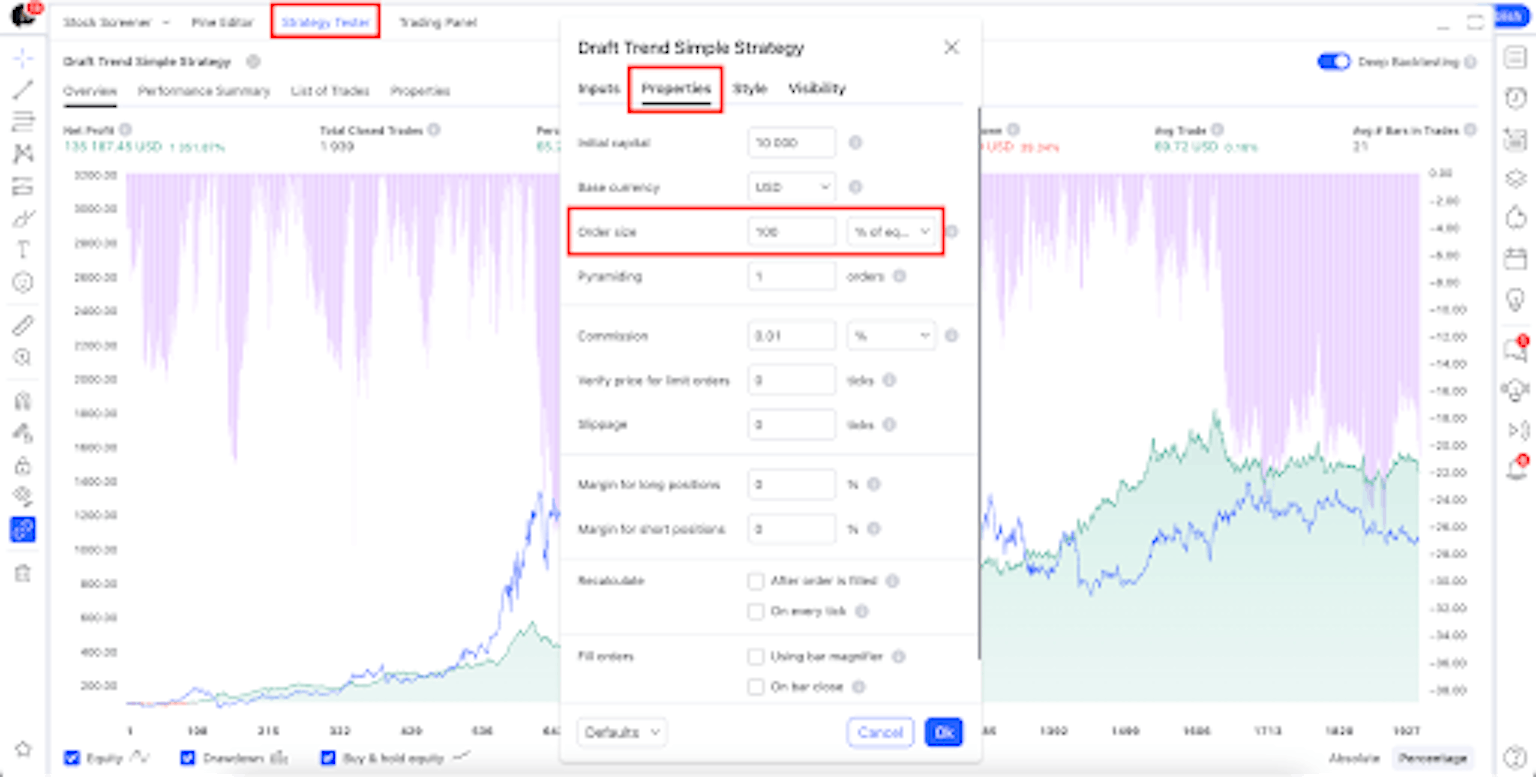Cancel the strategy properties dialog
This screenshot has width=1536, height=777.
[880, 732]
